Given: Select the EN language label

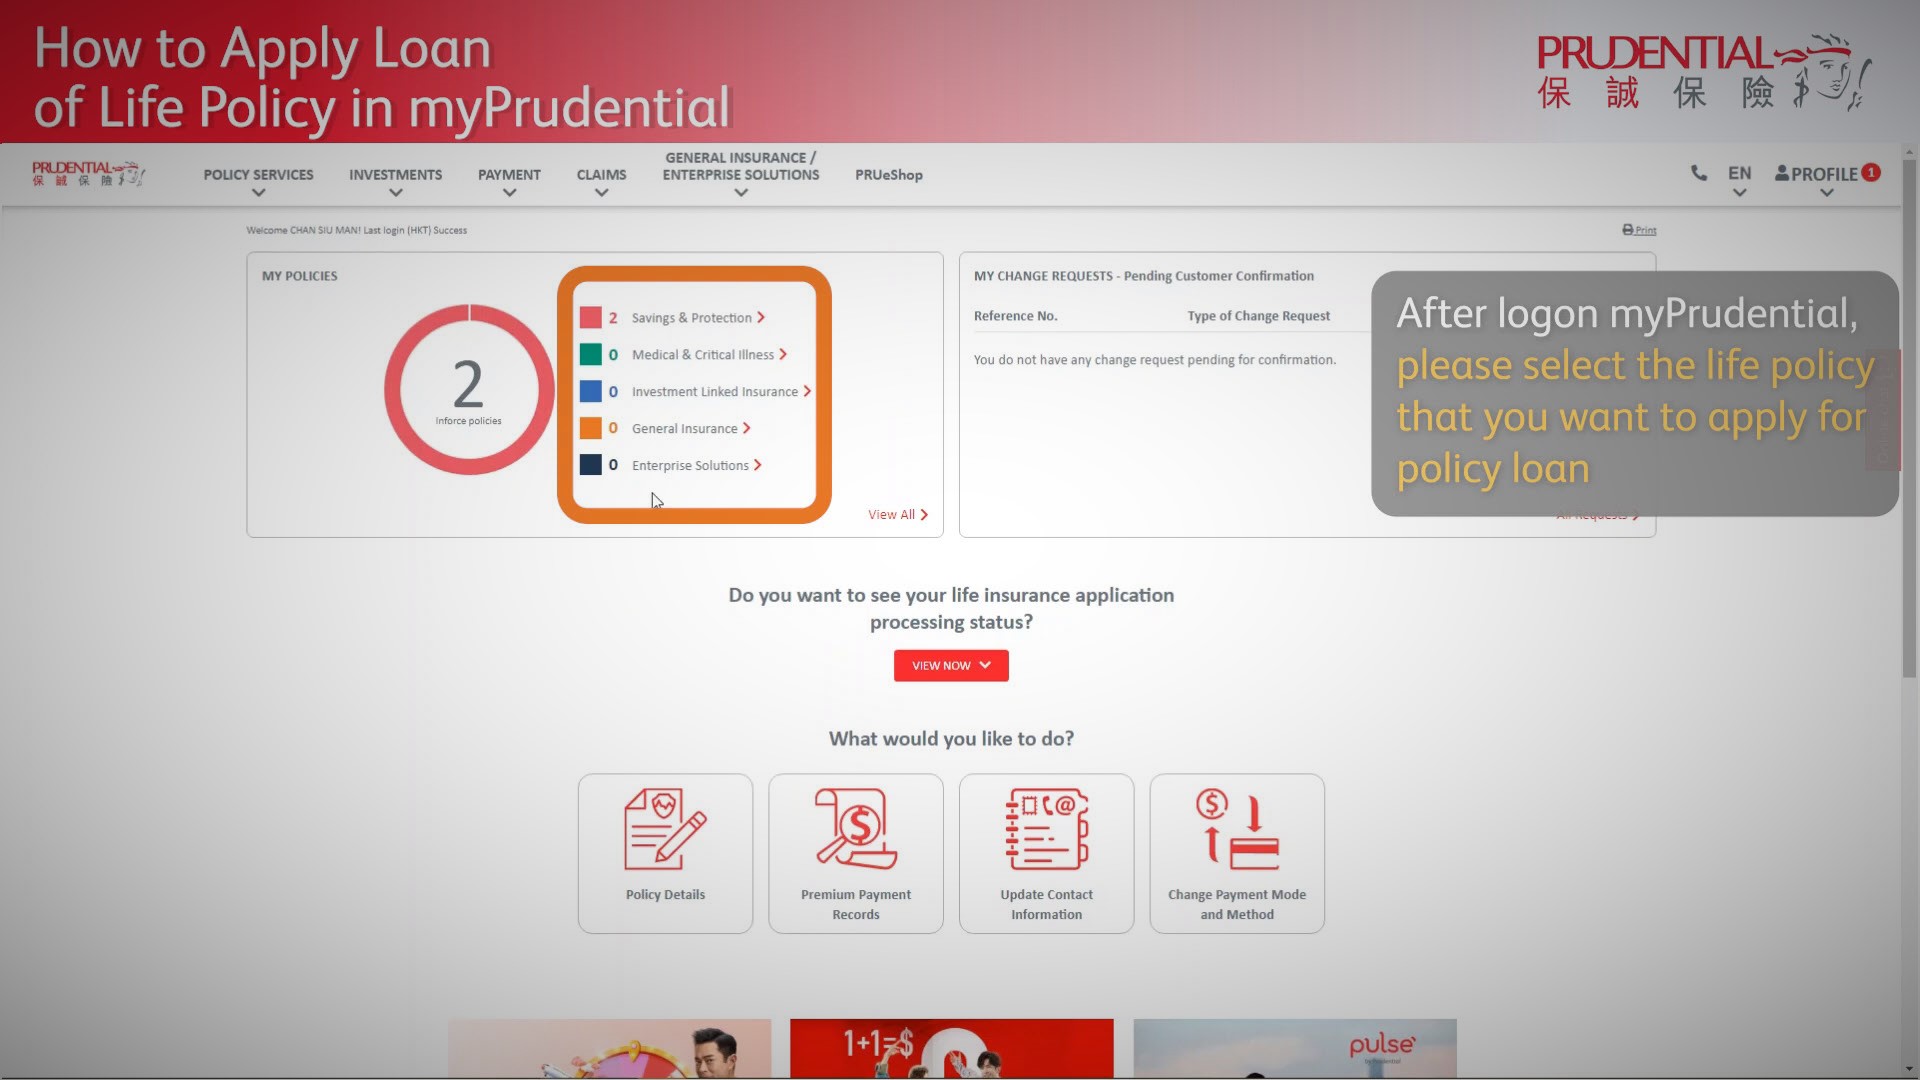Looking at the screenshot, I should click(1740, 174).
